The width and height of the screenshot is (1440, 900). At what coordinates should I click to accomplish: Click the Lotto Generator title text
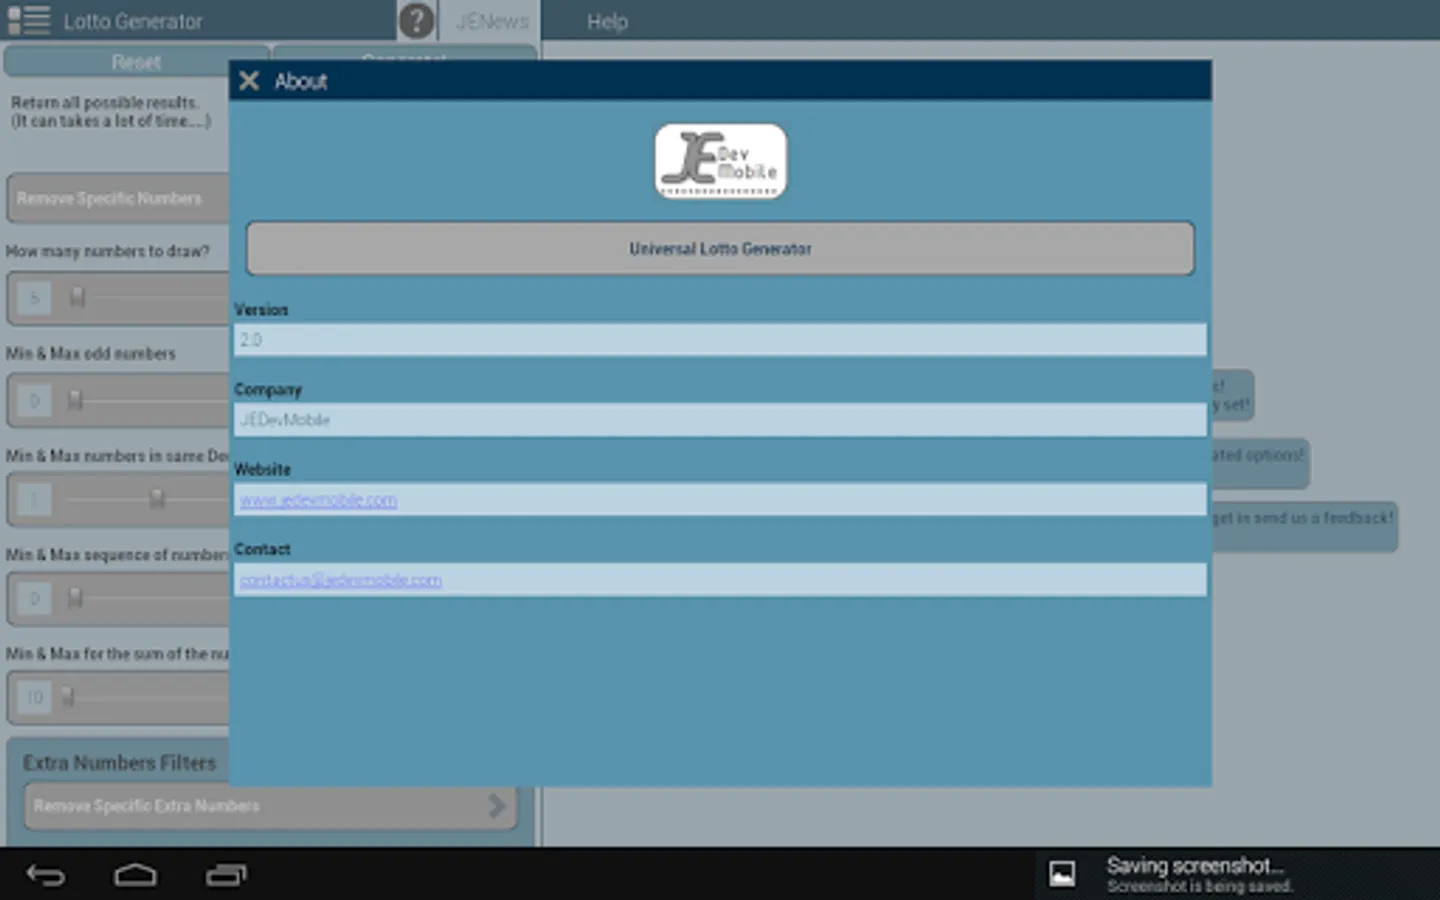(x=133, y=21)
